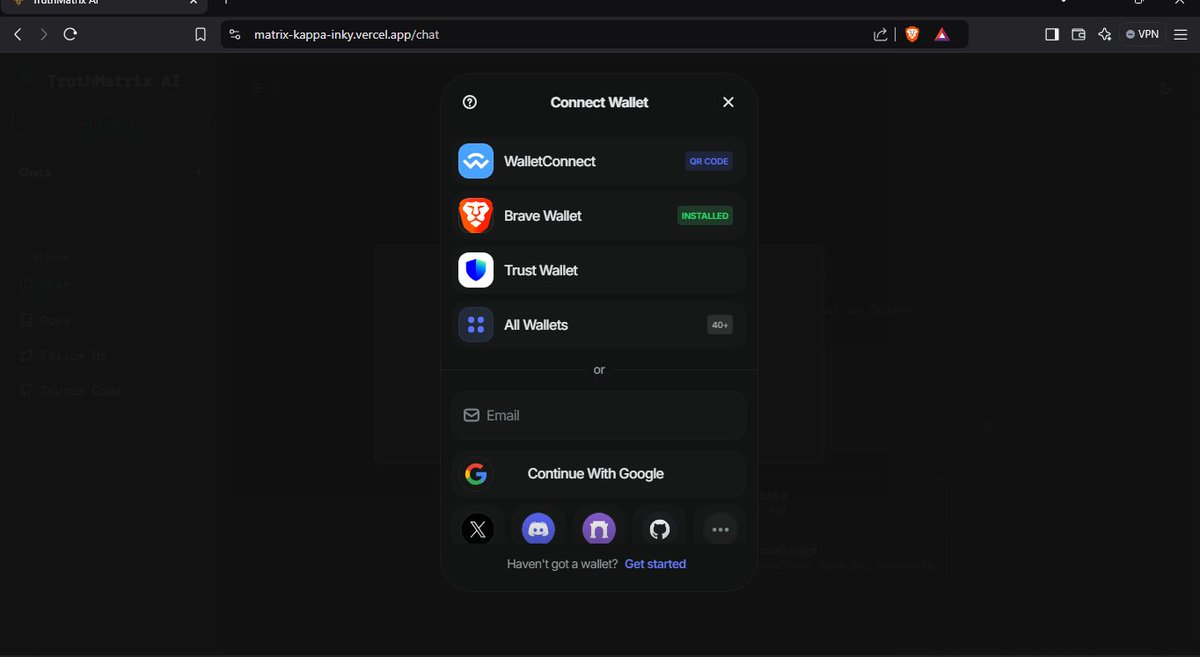Open site information icon in address bar
The image size is (1200, 657).
(x=235, y=34)
